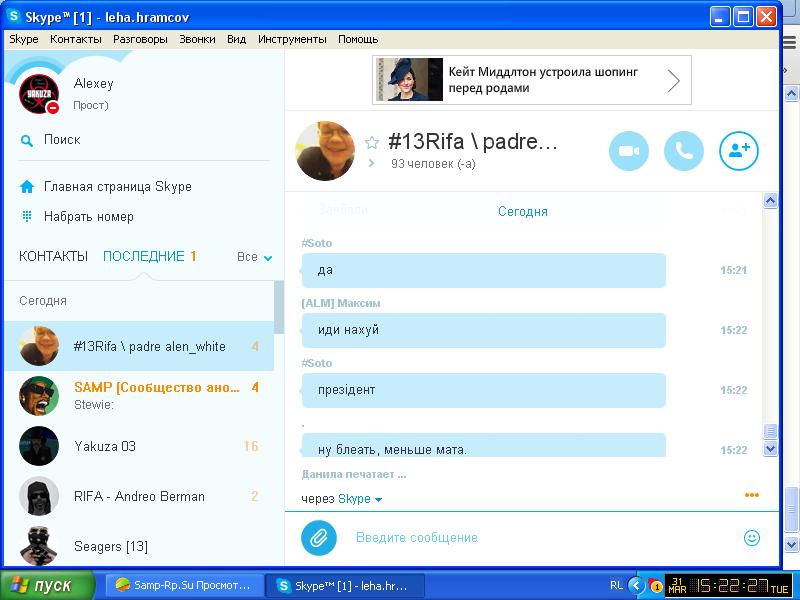Screen dimensions: 800x600
Task: Open the Кейт Миддлтон ad banner
Action: (x=532, y=80)
